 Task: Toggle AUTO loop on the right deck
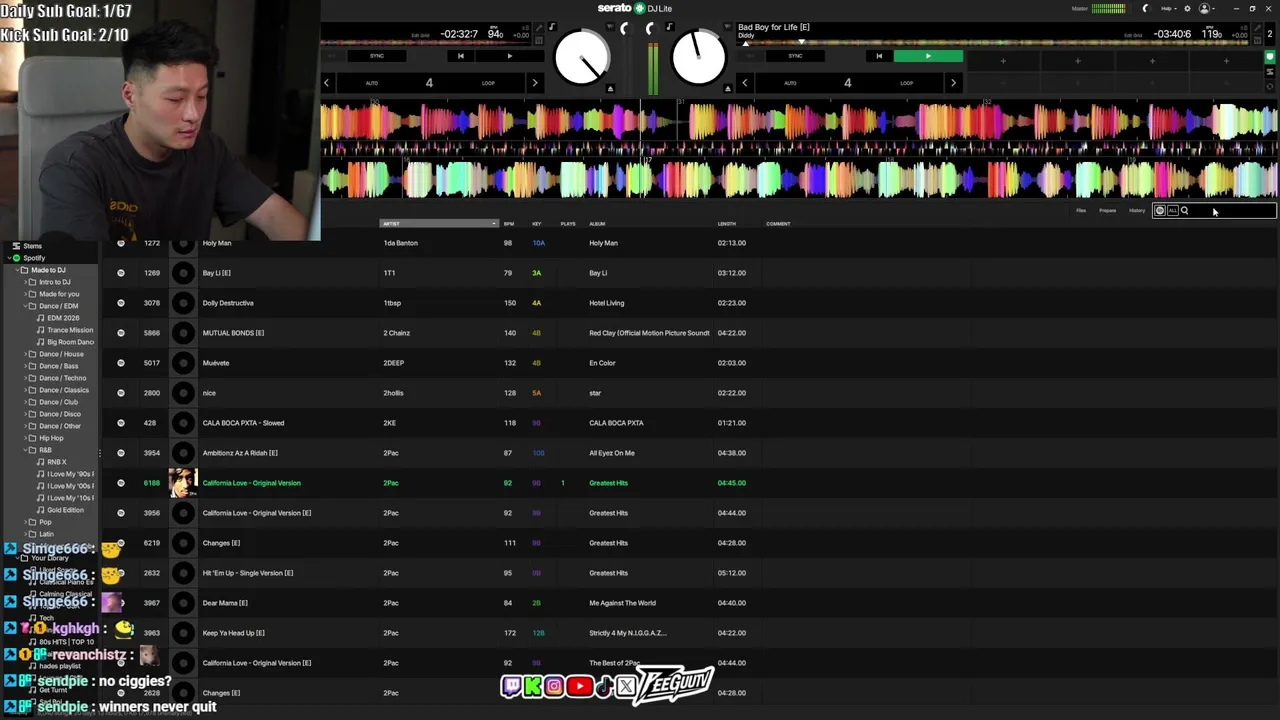click(x=790, y=83)
